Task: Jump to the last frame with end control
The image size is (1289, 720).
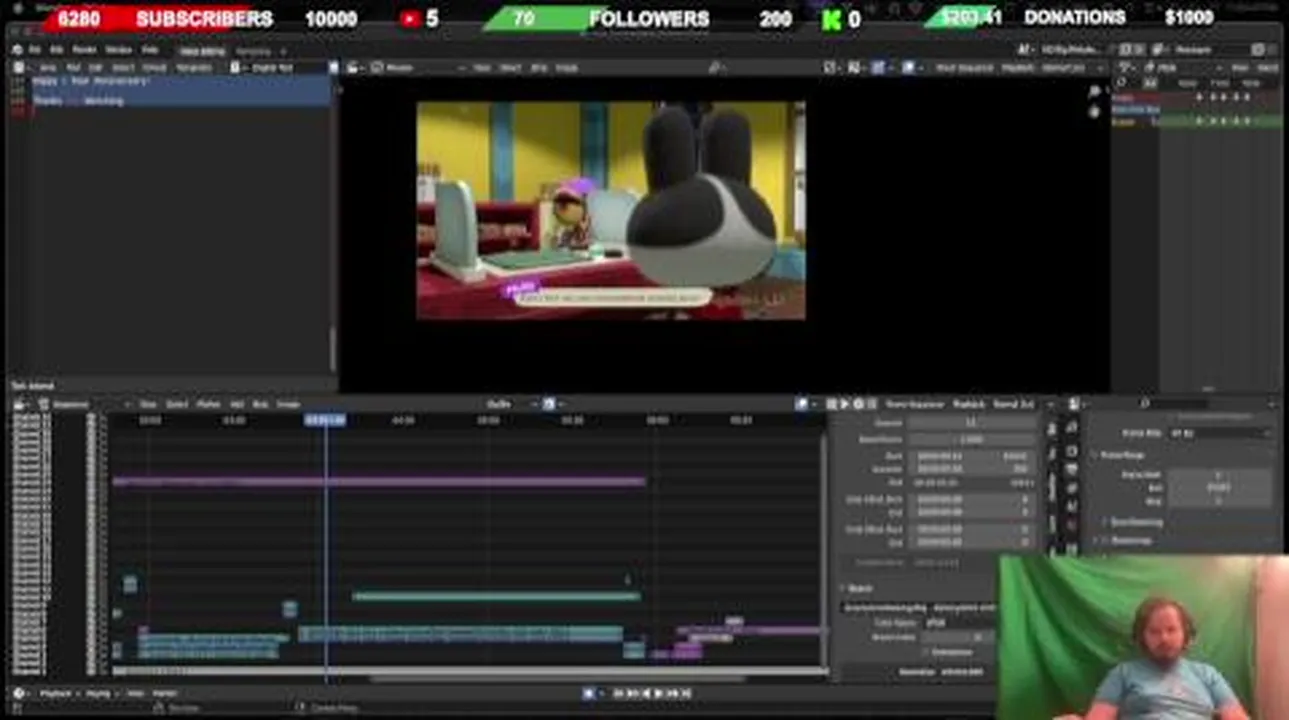Action: tap(686, 693)
